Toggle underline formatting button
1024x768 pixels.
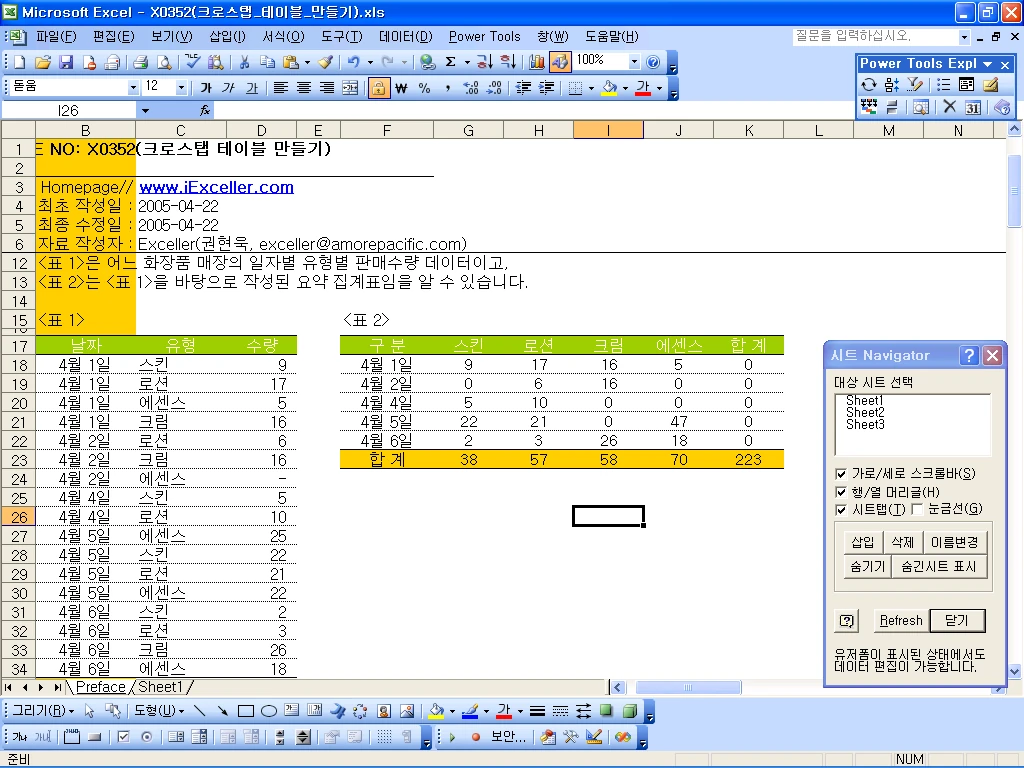pyautogui.click(x=252, y=88)
